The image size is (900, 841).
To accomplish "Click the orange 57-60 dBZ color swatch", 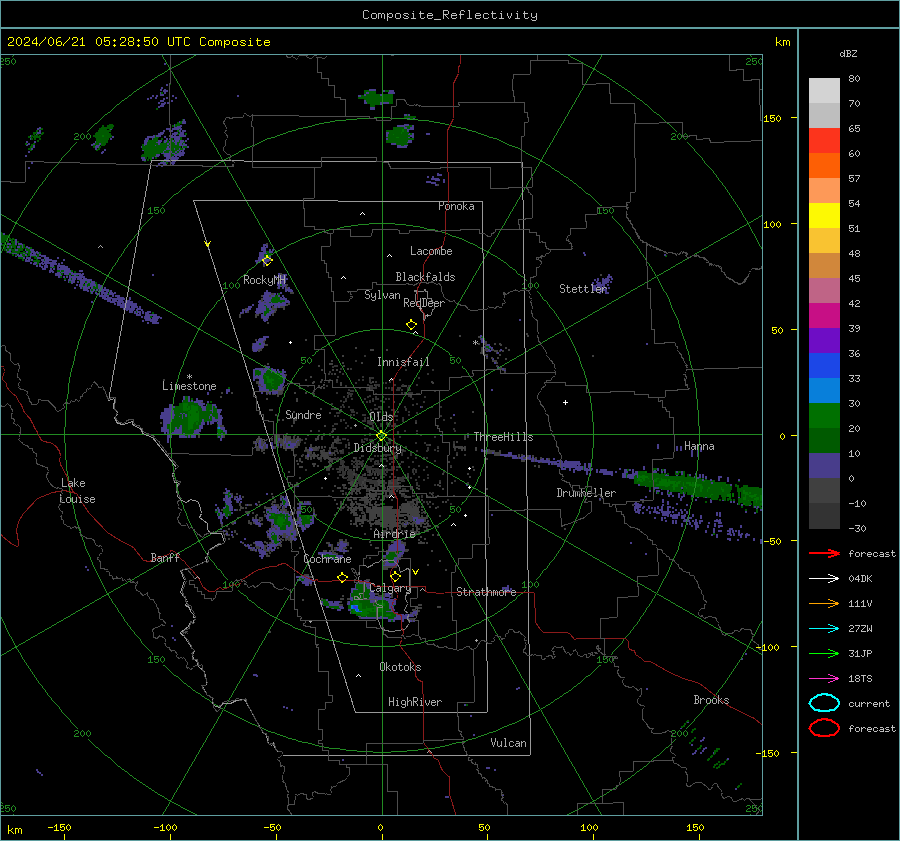I will pyautogui.click(x=824, y=166).
